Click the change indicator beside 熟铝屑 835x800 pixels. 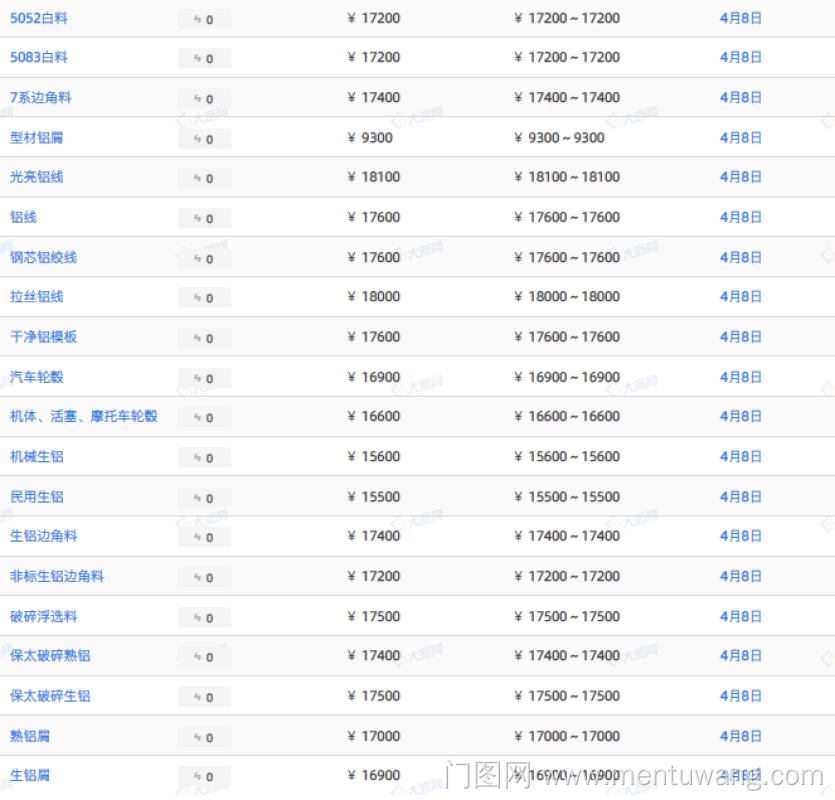[x=204, y=736]
